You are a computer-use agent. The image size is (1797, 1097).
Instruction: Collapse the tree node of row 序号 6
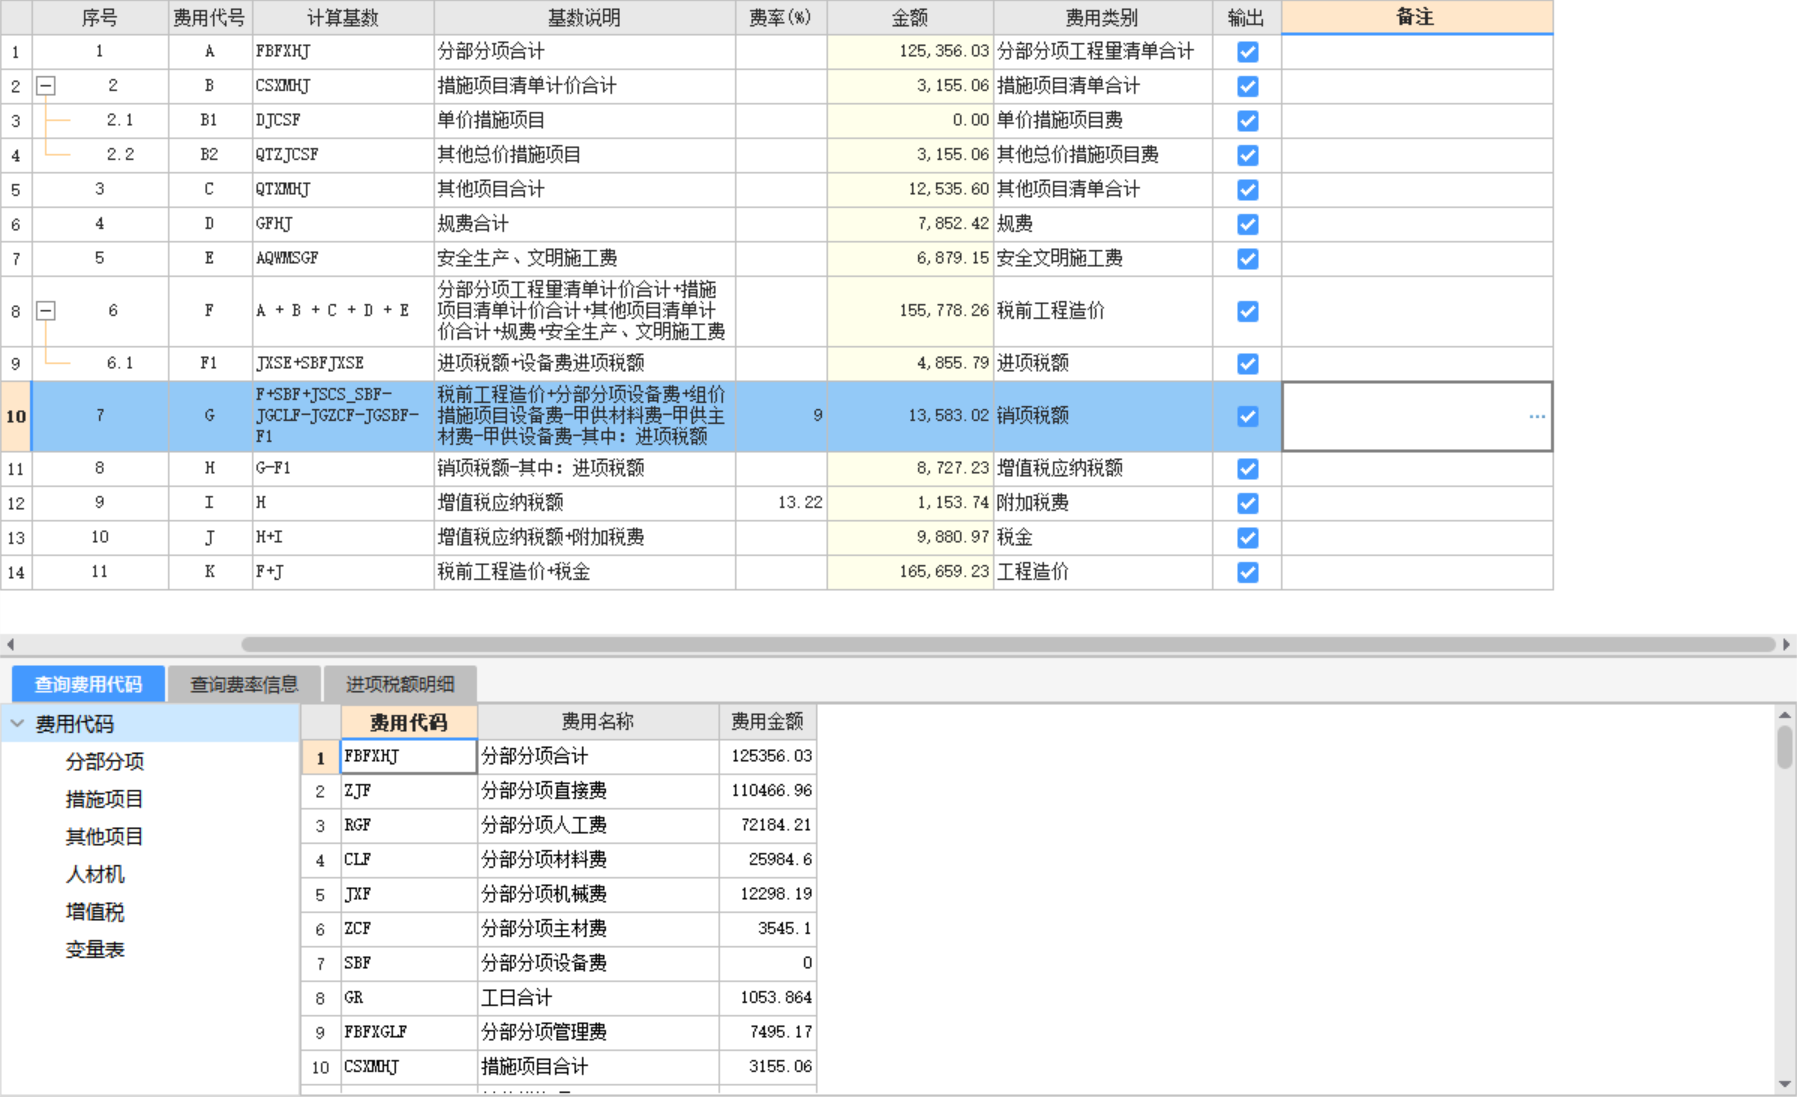click(46, 311)
